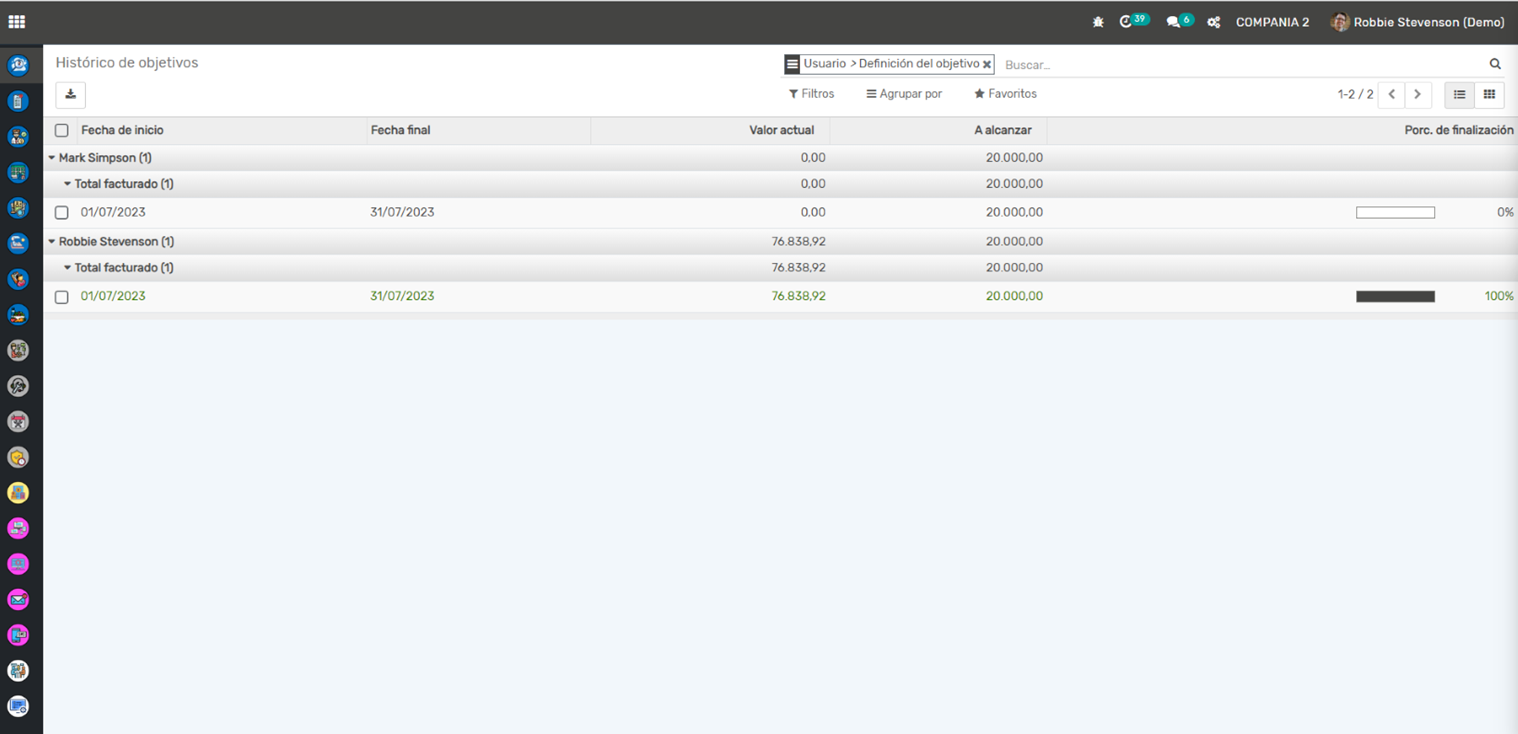Image resolution: width=1518 pixels, height=734 pixels.
Task: Click the 100% completion progress bar
Action: tap(1395, 297)
